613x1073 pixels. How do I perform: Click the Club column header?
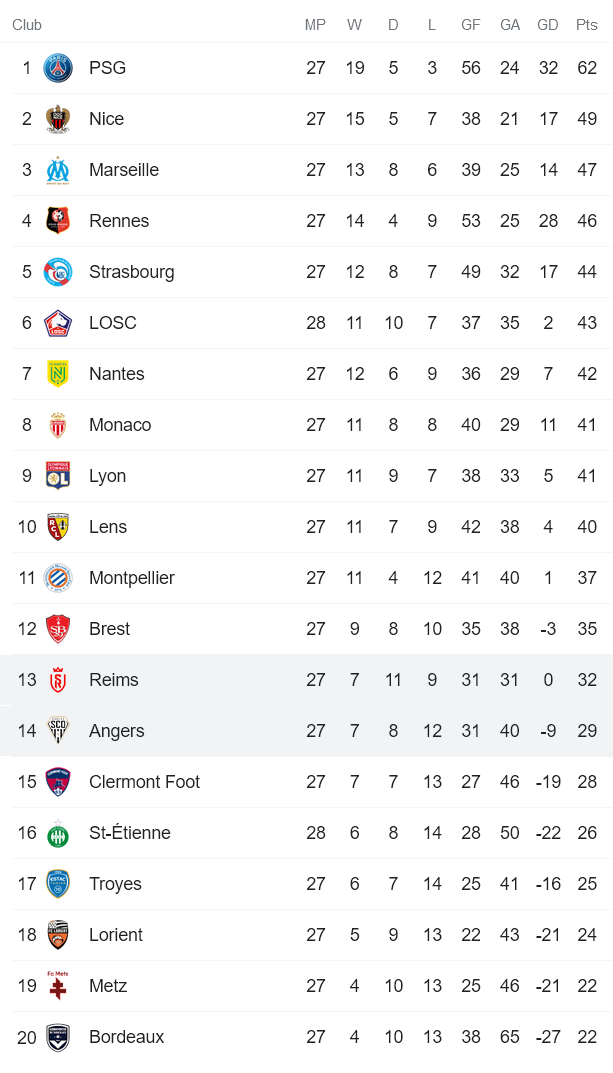coord(27,25)
